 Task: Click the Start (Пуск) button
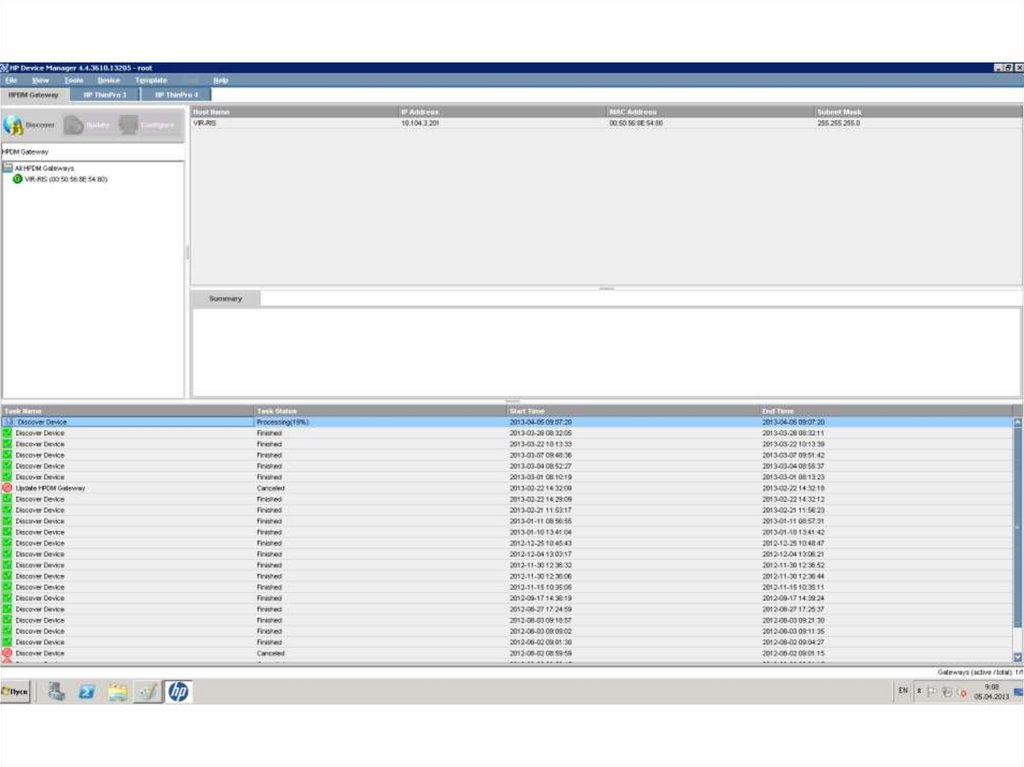point(15,691)
